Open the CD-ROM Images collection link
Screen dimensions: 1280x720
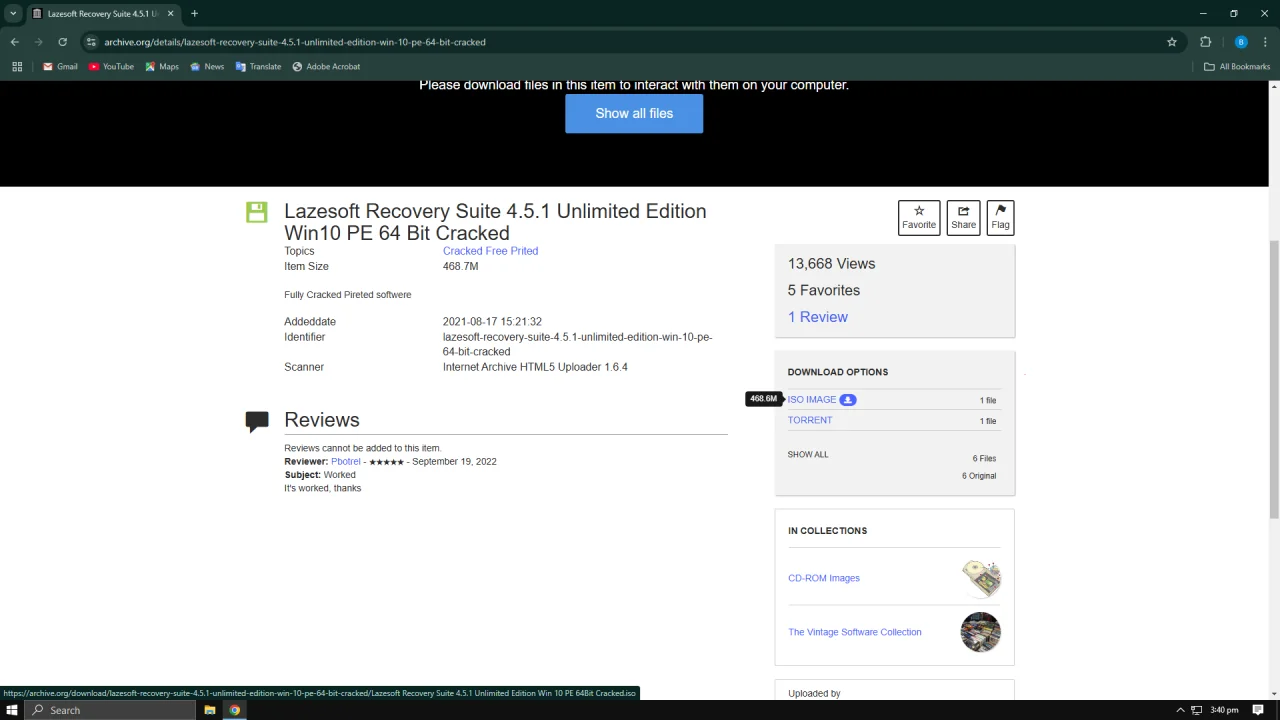pos(824,578)
